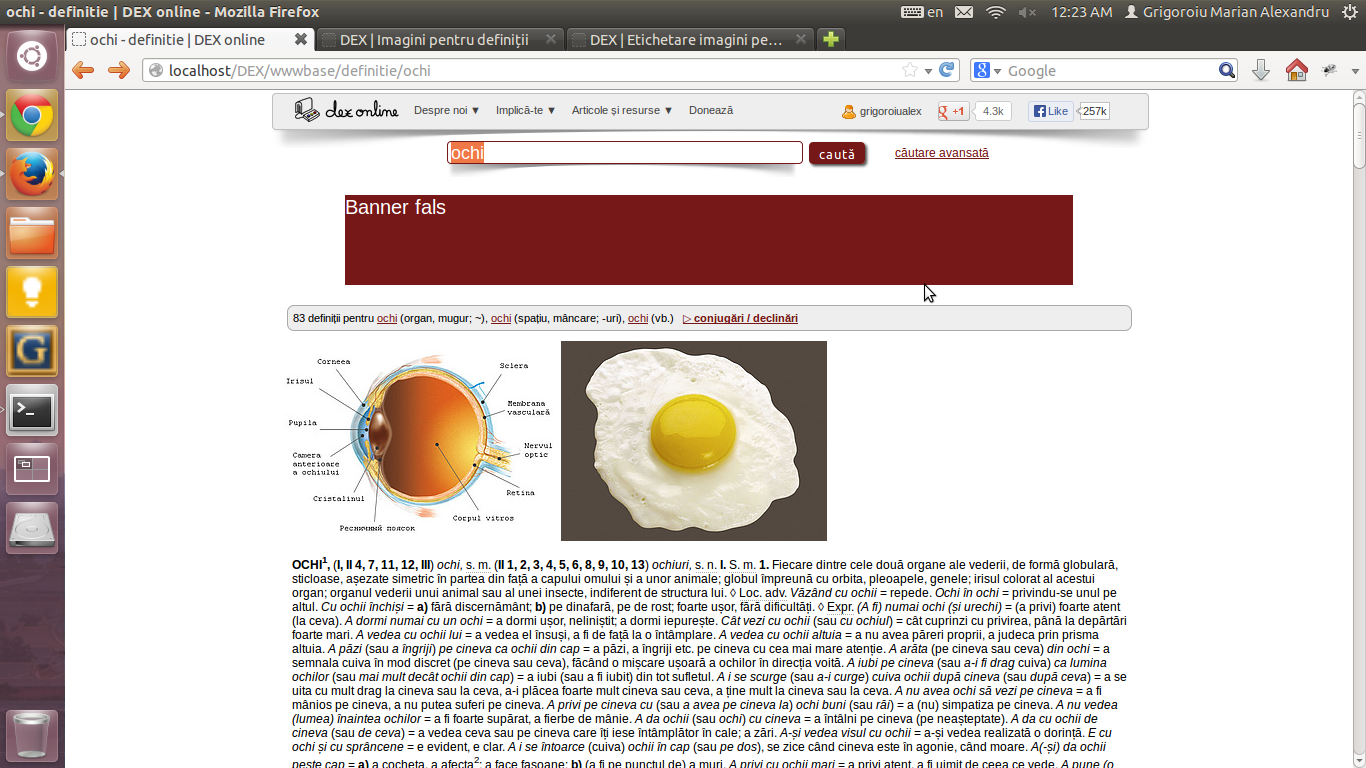Open Firefox from the launcher

click(x=32, y=174)
